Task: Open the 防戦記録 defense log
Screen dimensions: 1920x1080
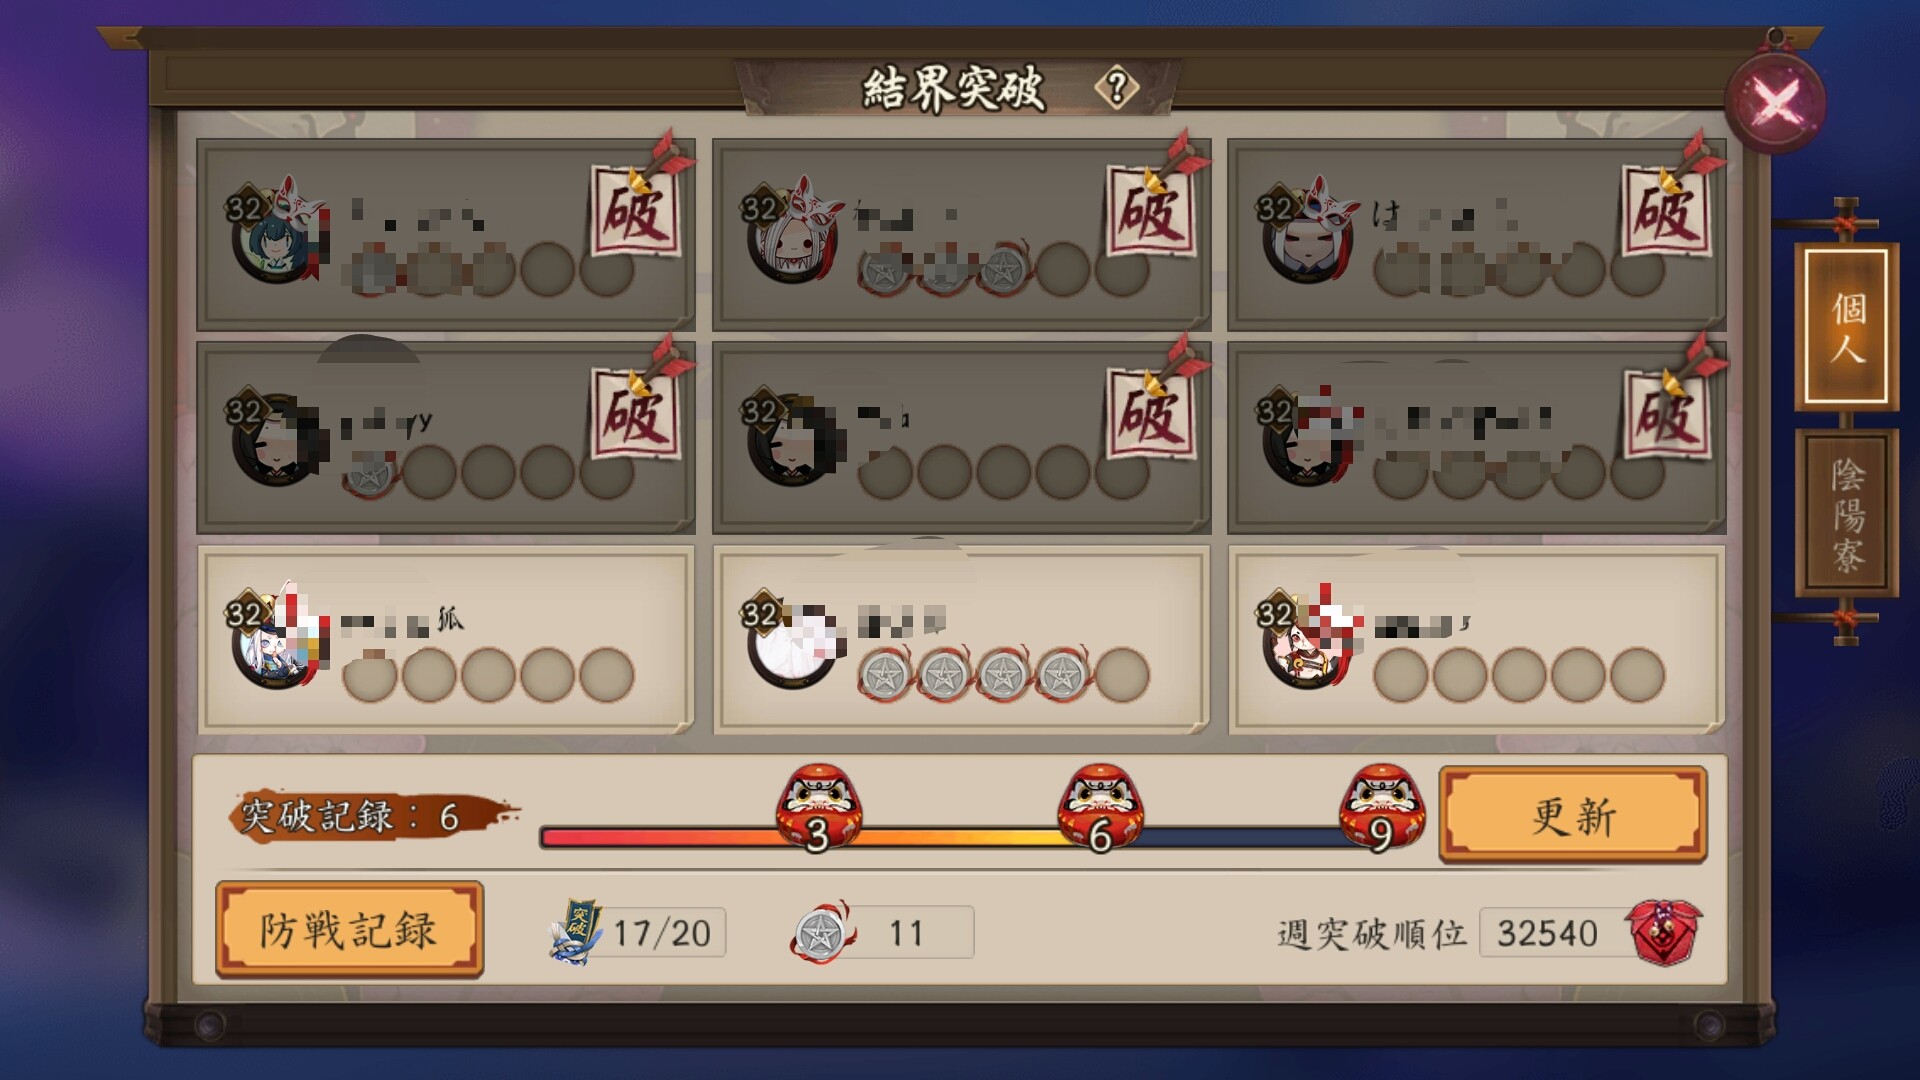Action: (x=349, y=929)
